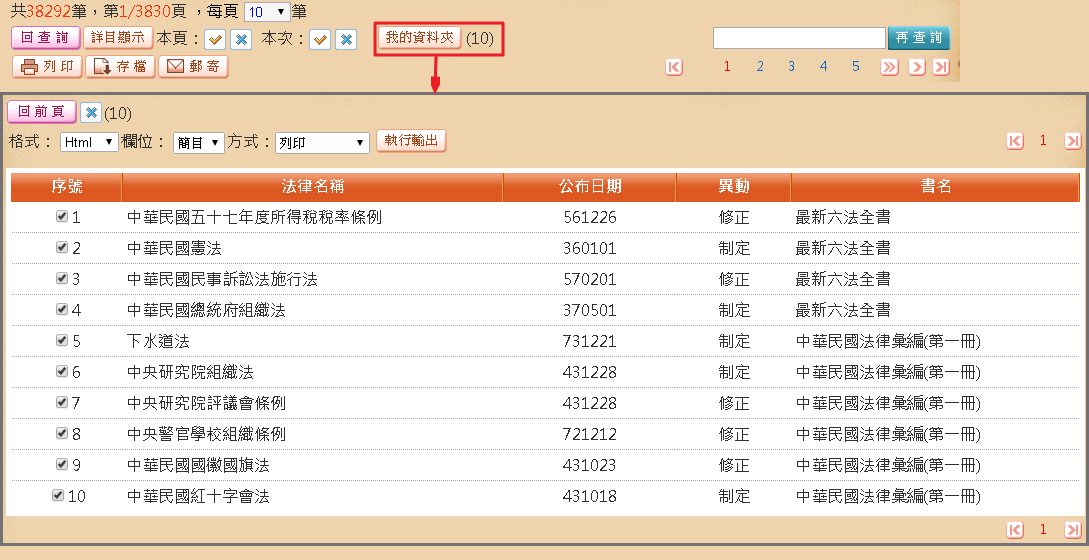1089x560 pixels.
Task: Focus the search box beside 再查詢
Action: [799, 38]
